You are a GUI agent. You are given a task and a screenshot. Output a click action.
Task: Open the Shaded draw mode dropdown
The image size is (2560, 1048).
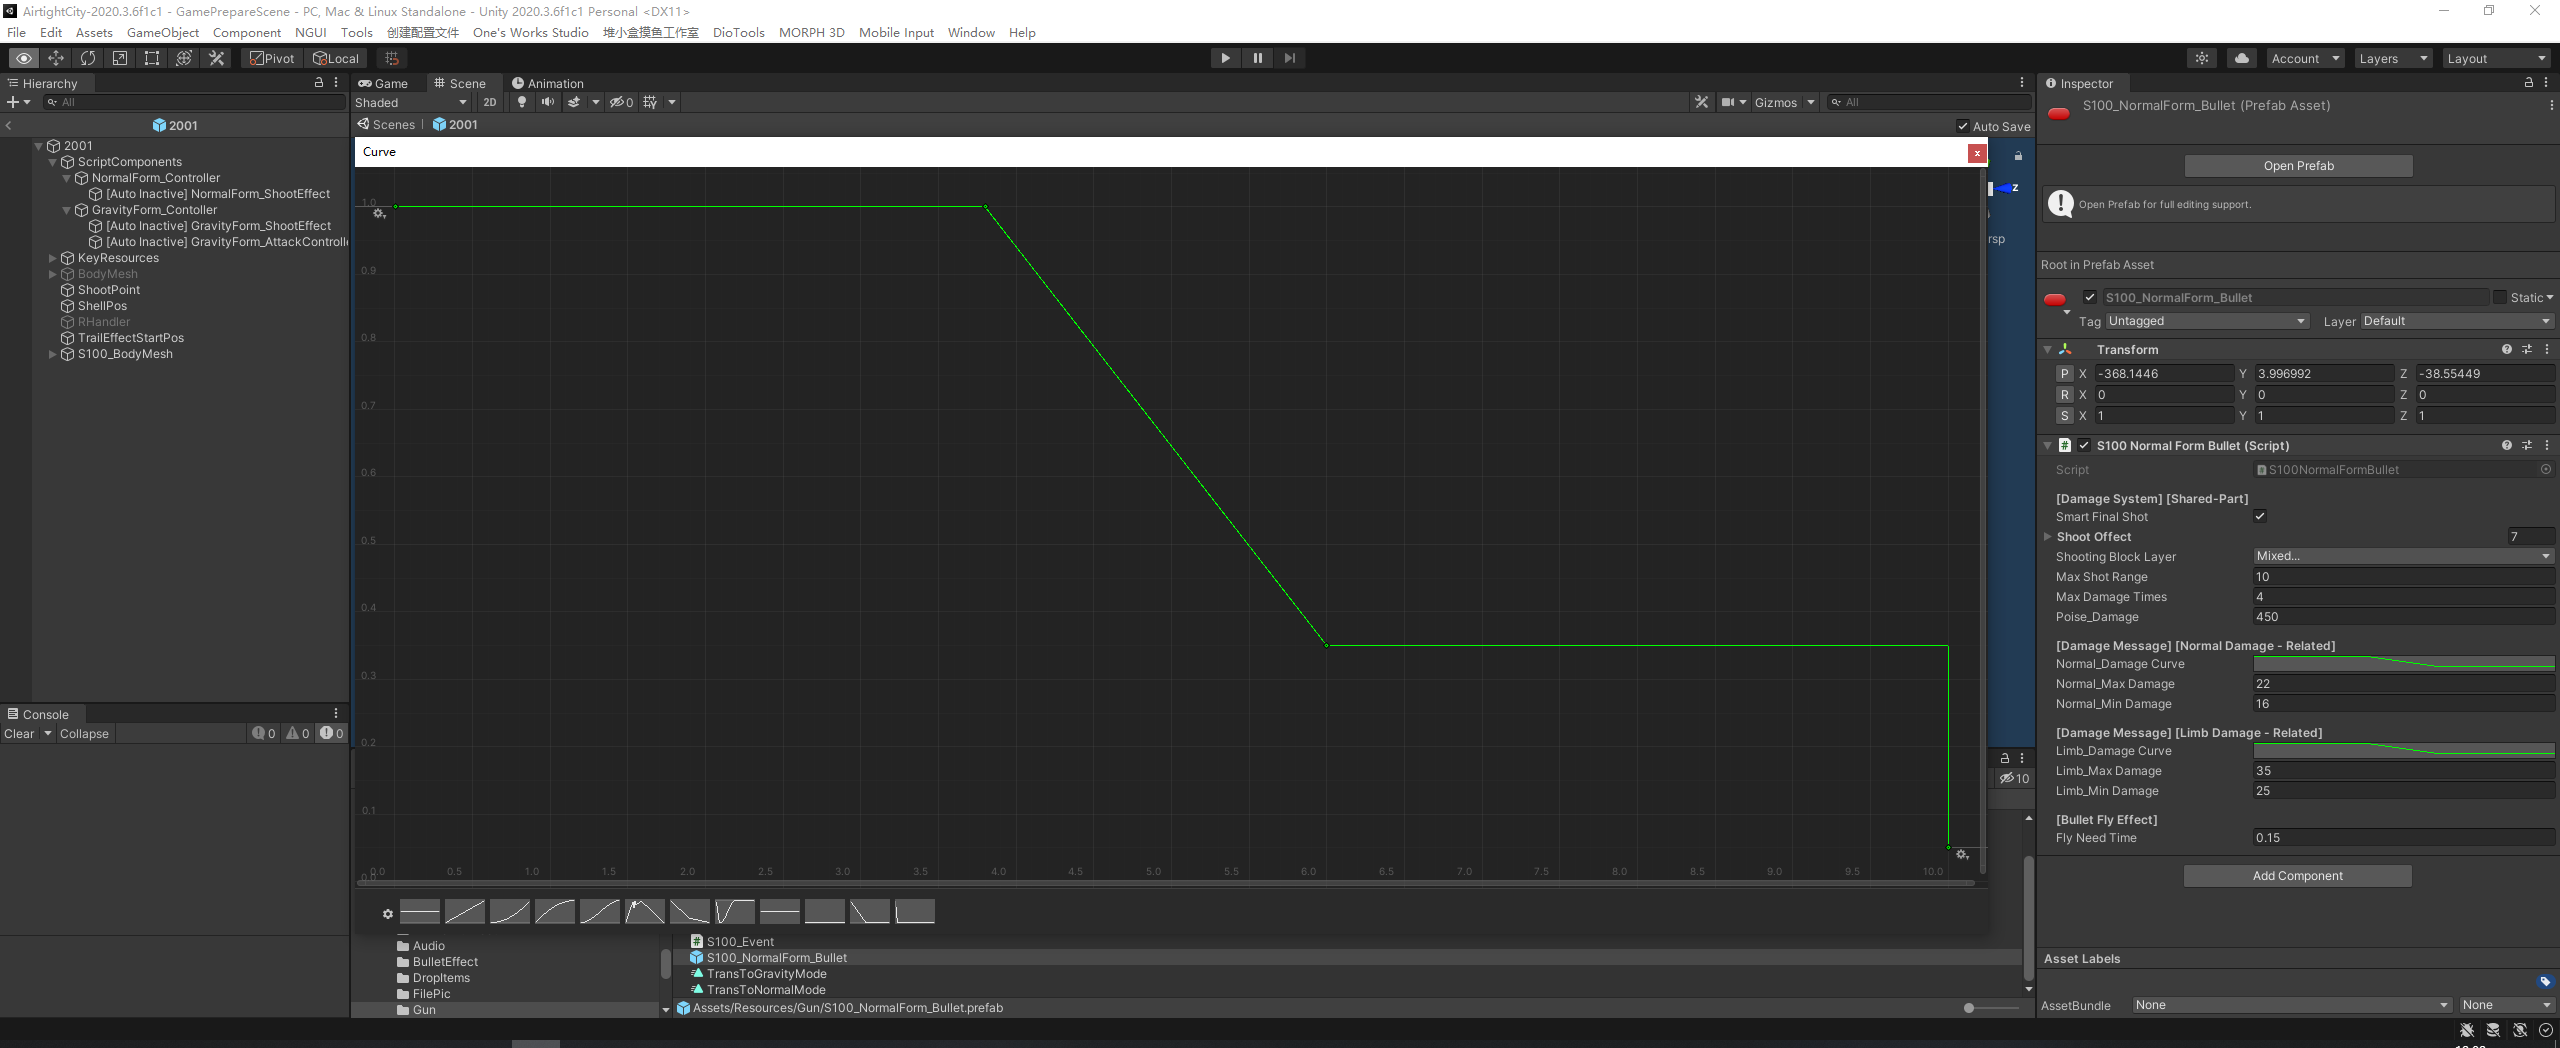pyautogui.click(x=411, y=102)
